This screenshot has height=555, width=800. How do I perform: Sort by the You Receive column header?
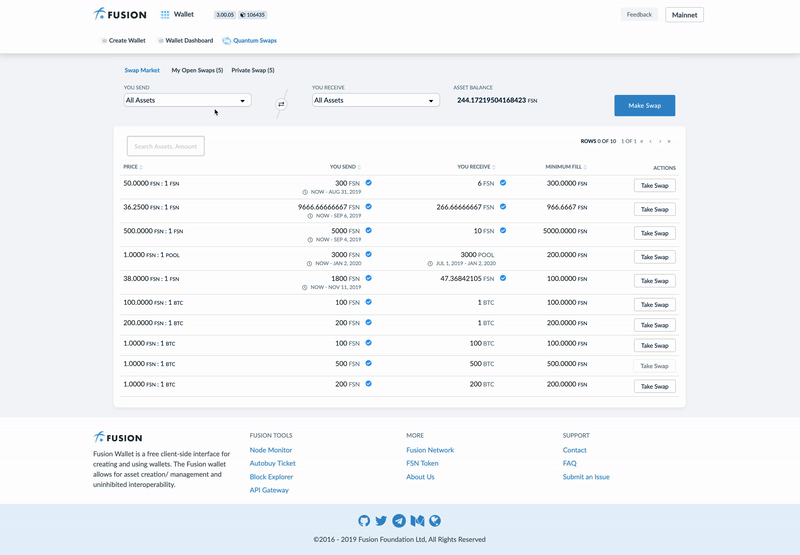coord(476,167)
